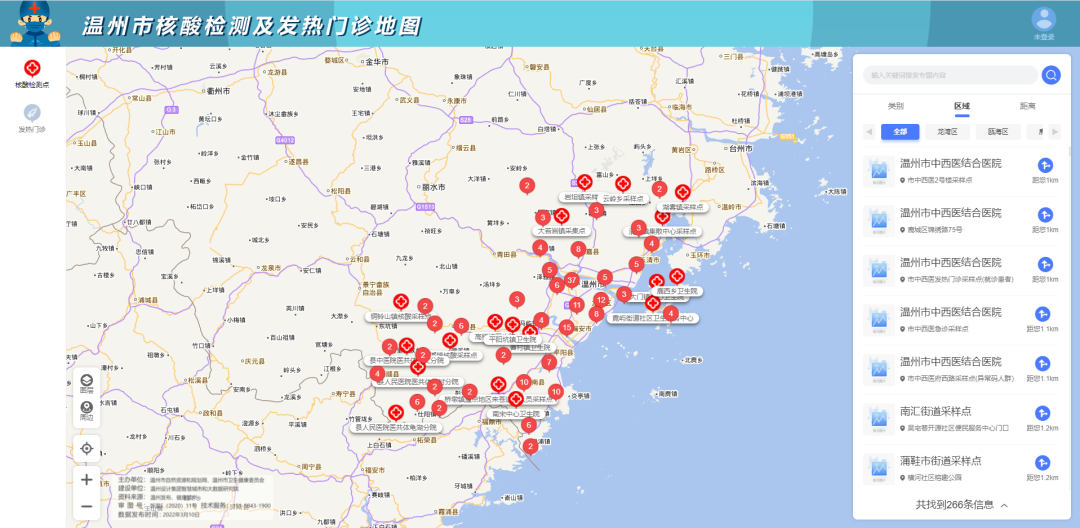Select the 核酸检测点 layer icon
1080x528 pixels.
click(x=31, y=68)
